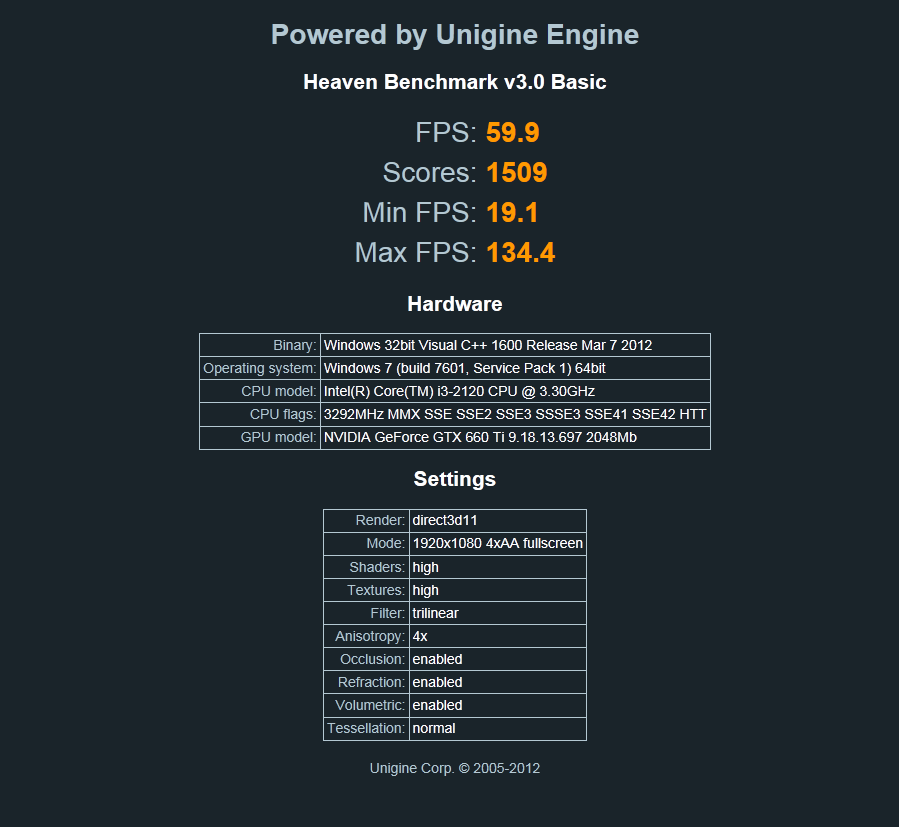Click the Hardware section heading
The width and height of the screenshot is (899, 827).
(455, 304)
